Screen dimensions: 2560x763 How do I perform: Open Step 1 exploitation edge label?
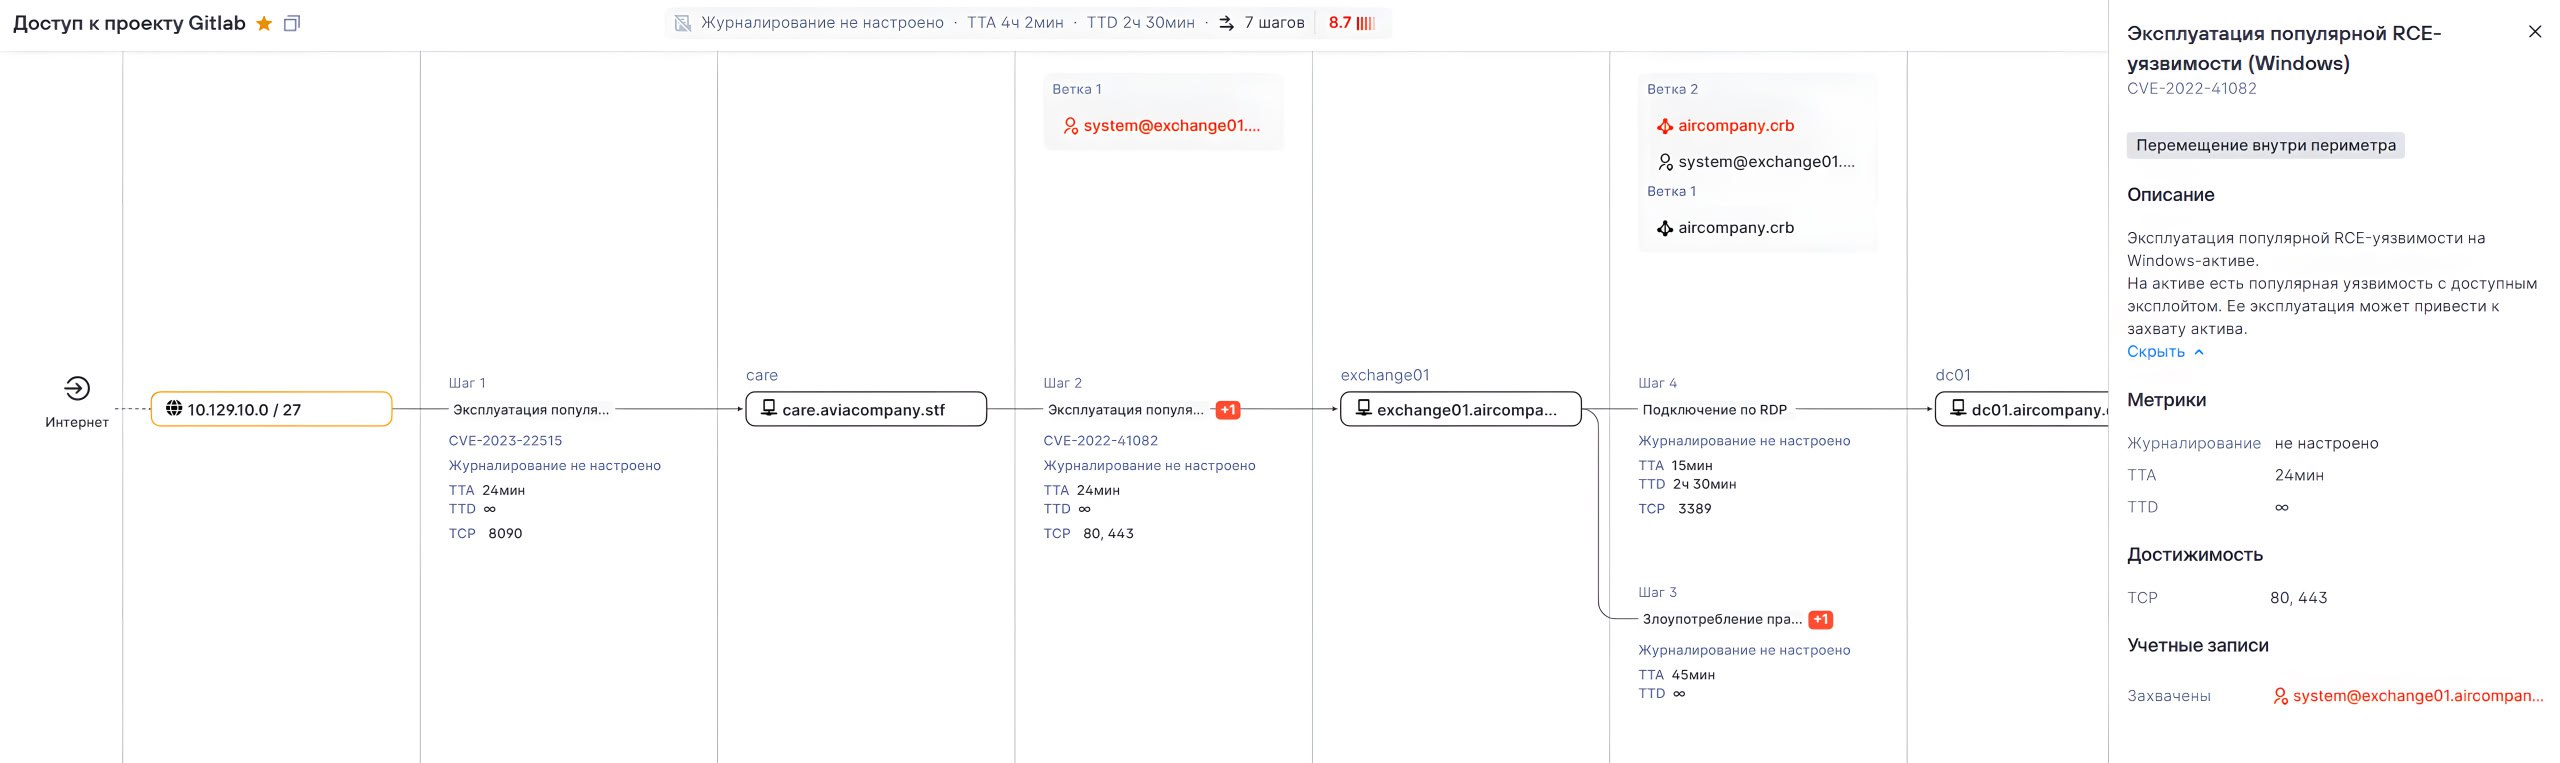click(x=530, y=410)
